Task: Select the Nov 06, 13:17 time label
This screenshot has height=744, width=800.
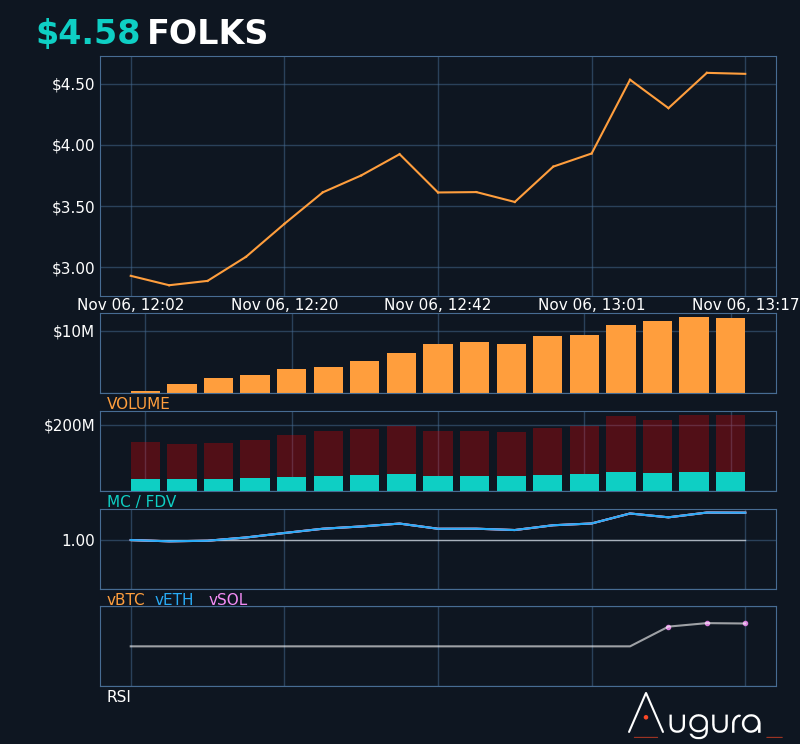Action: tap(745, 305)
